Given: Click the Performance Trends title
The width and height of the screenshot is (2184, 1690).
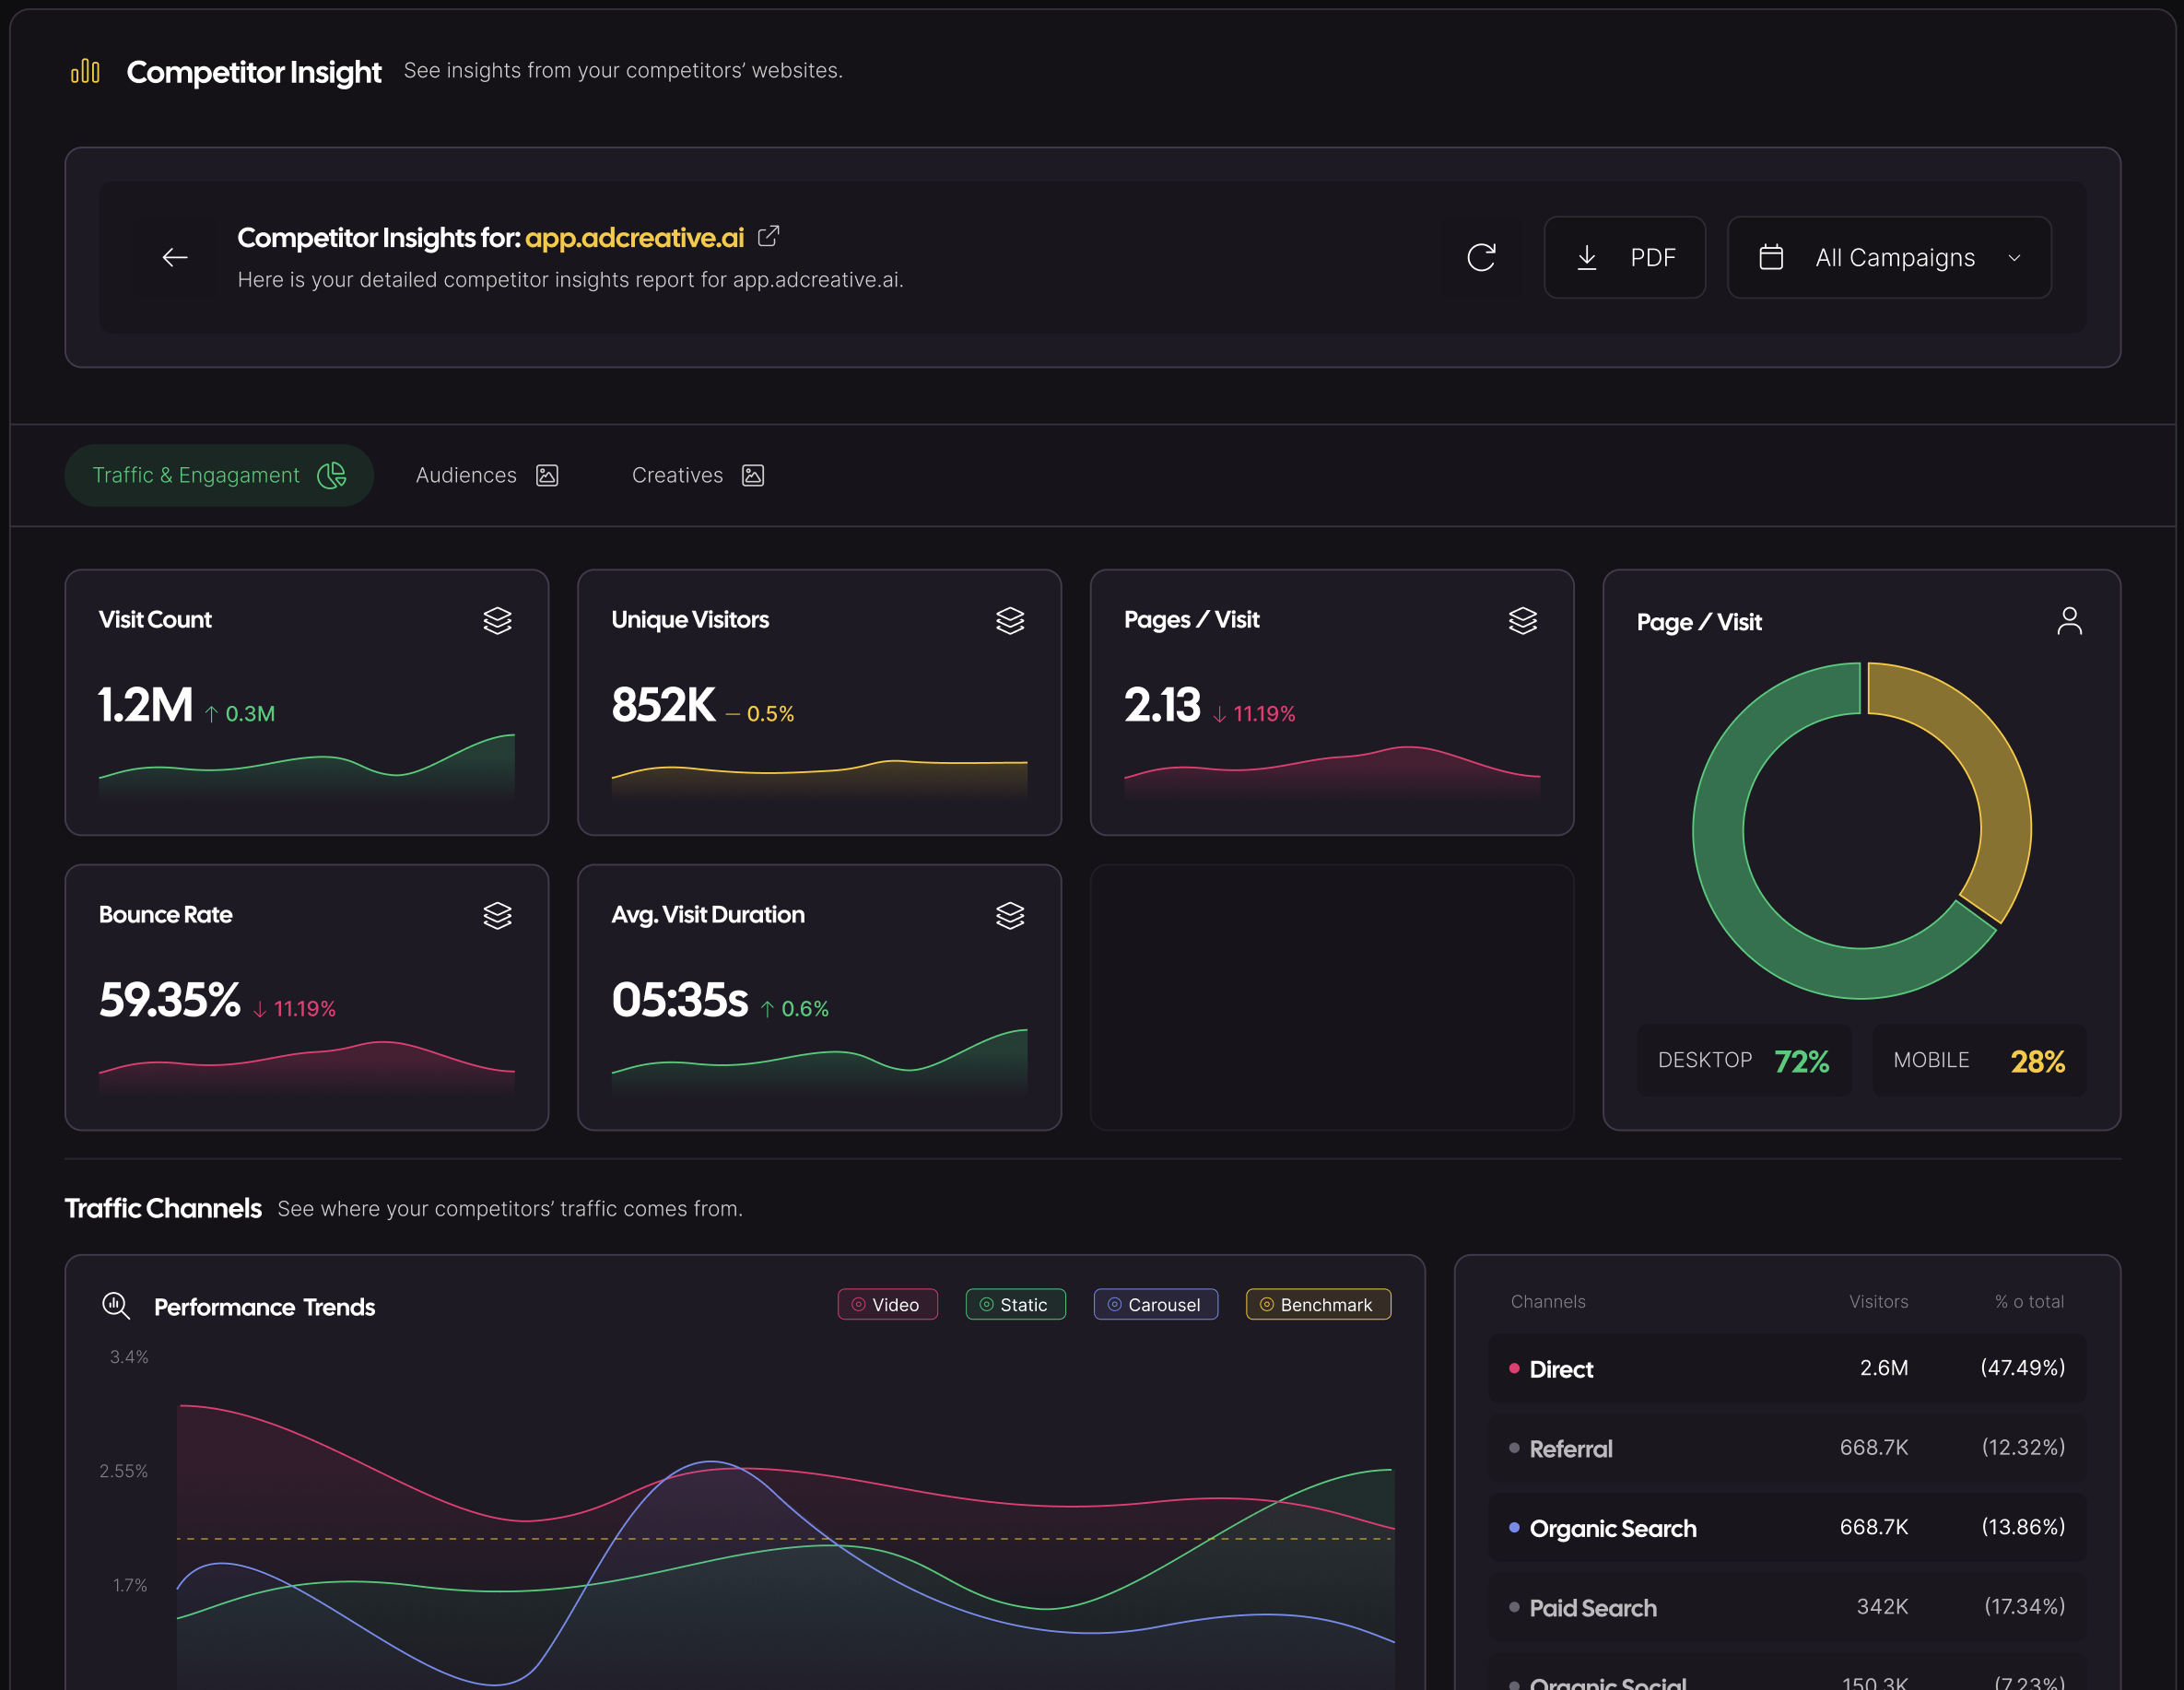Looking at the screenshot, I should click(264, 1307).
